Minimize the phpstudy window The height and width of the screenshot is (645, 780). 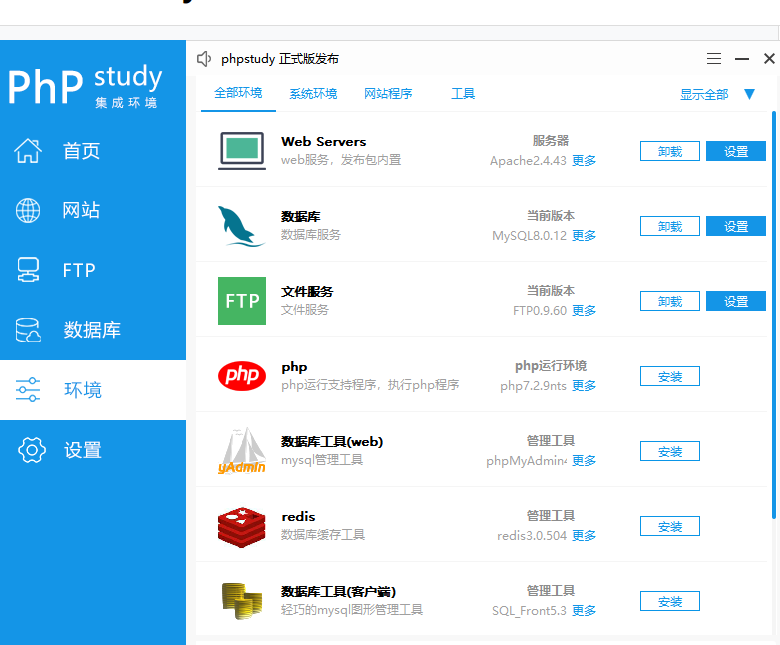tap(742, 59)
